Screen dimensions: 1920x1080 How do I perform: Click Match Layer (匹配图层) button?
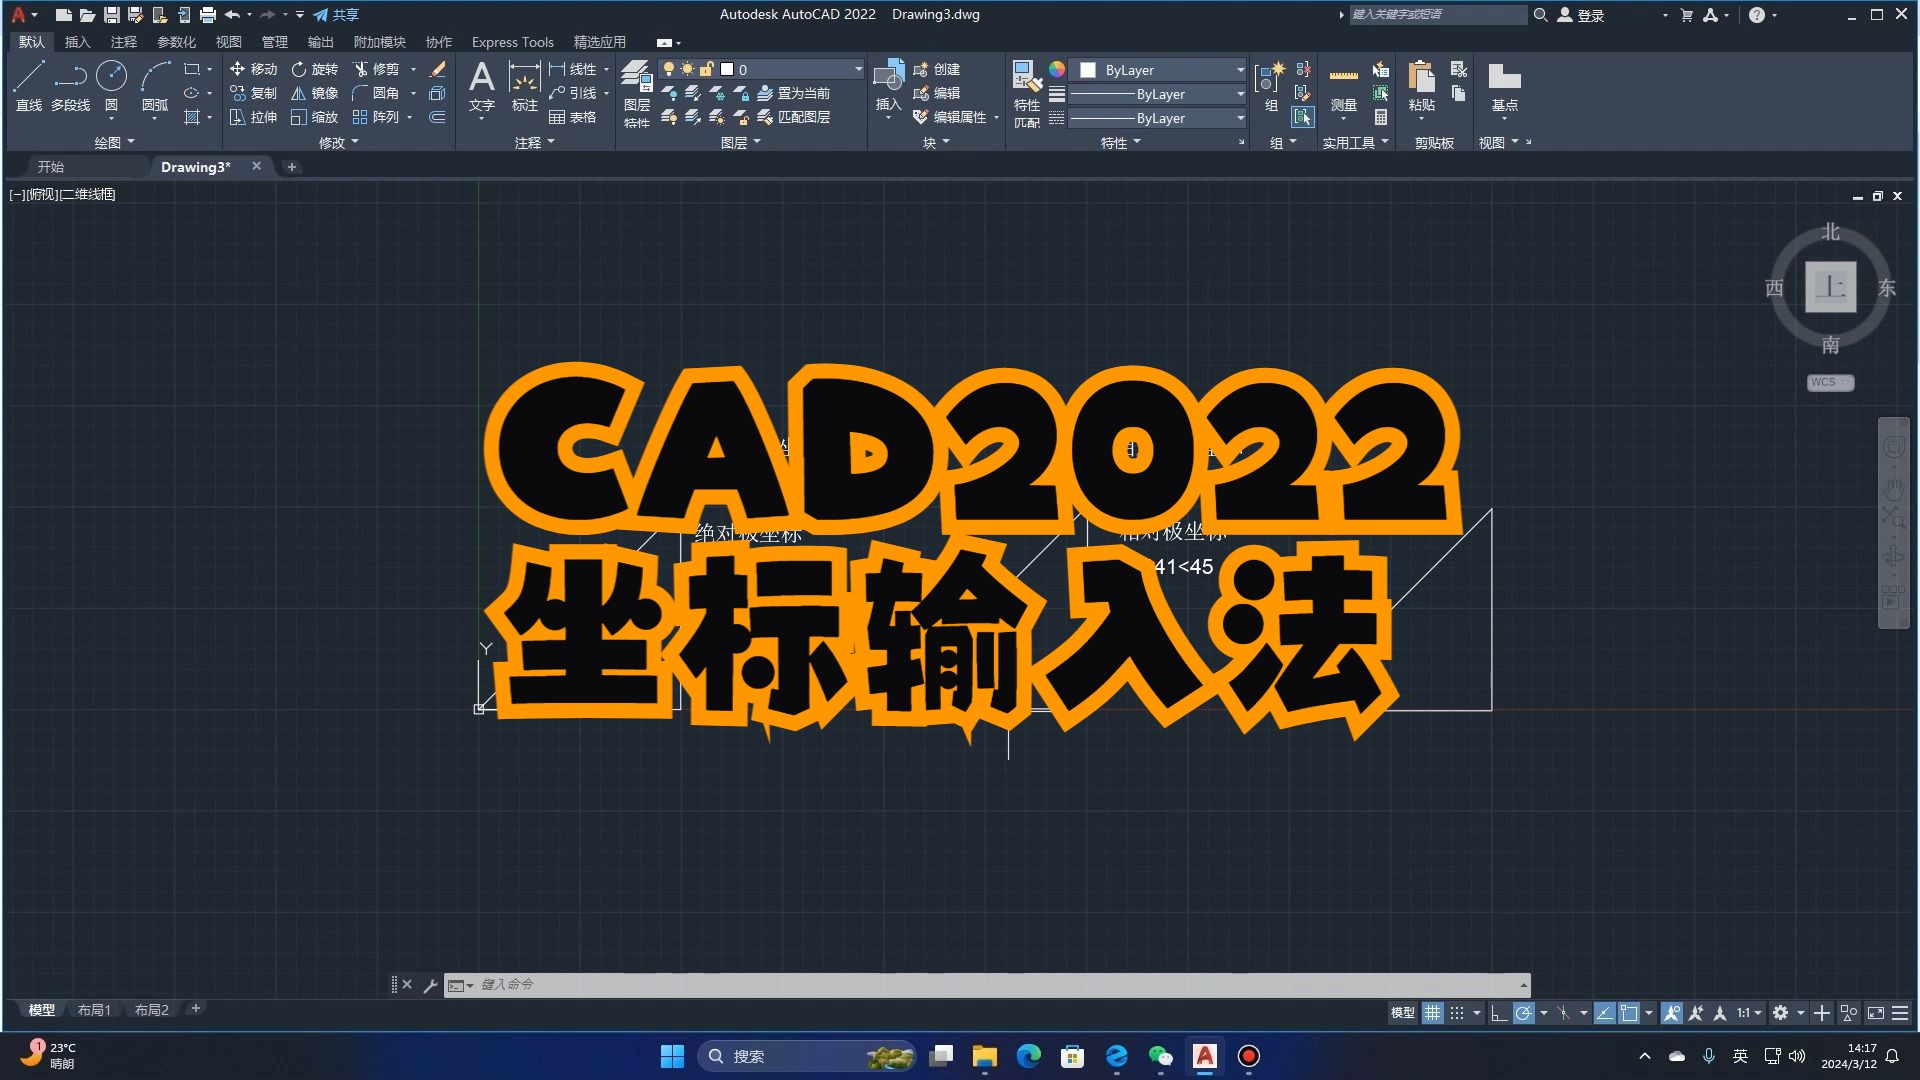click(x=794, y=117)
